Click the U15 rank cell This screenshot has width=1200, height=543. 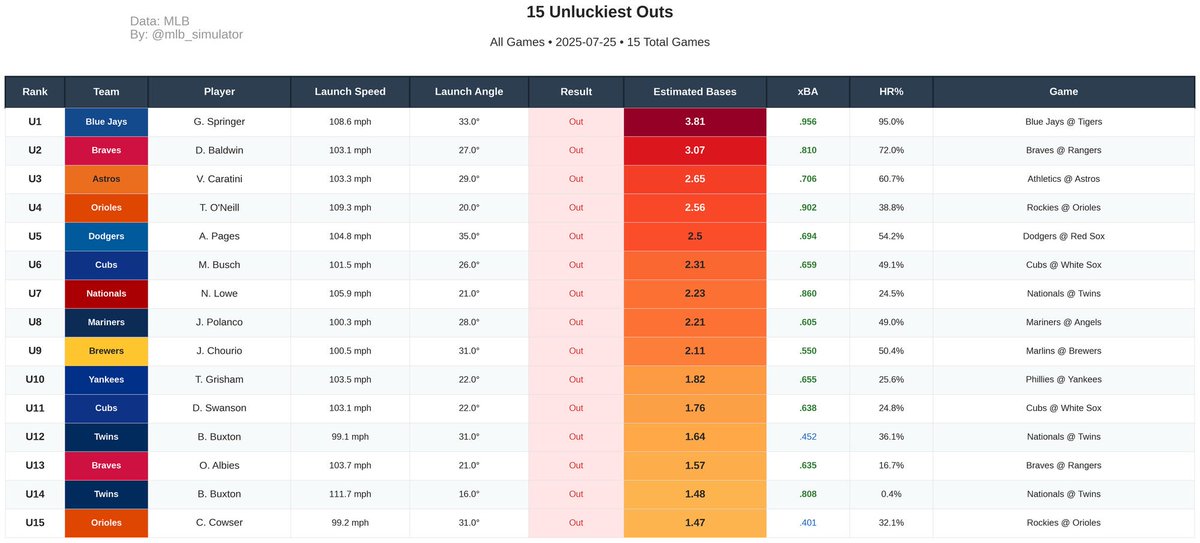coord(35,523)
